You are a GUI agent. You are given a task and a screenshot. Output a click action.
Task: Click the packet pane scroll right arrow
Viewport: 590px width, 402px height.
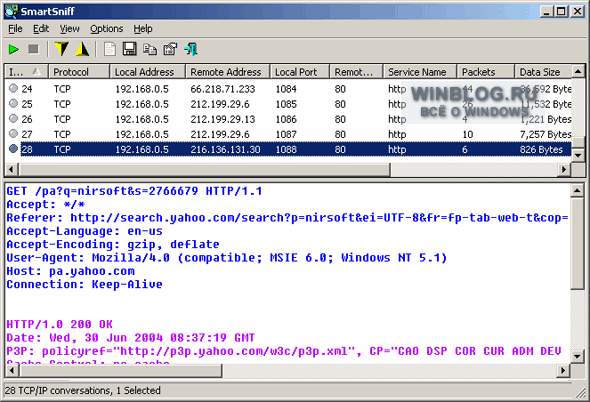click(x=563, y=371)
